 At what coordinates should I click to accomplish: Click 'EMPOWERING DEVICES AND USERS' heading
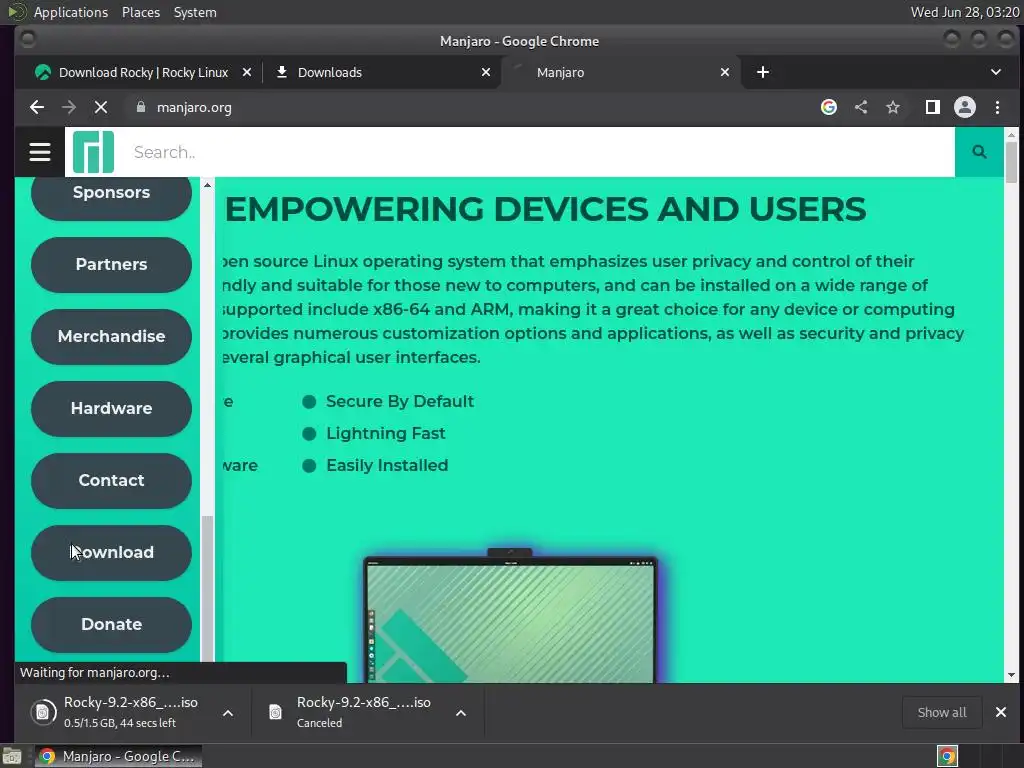[x=545, y=210]
